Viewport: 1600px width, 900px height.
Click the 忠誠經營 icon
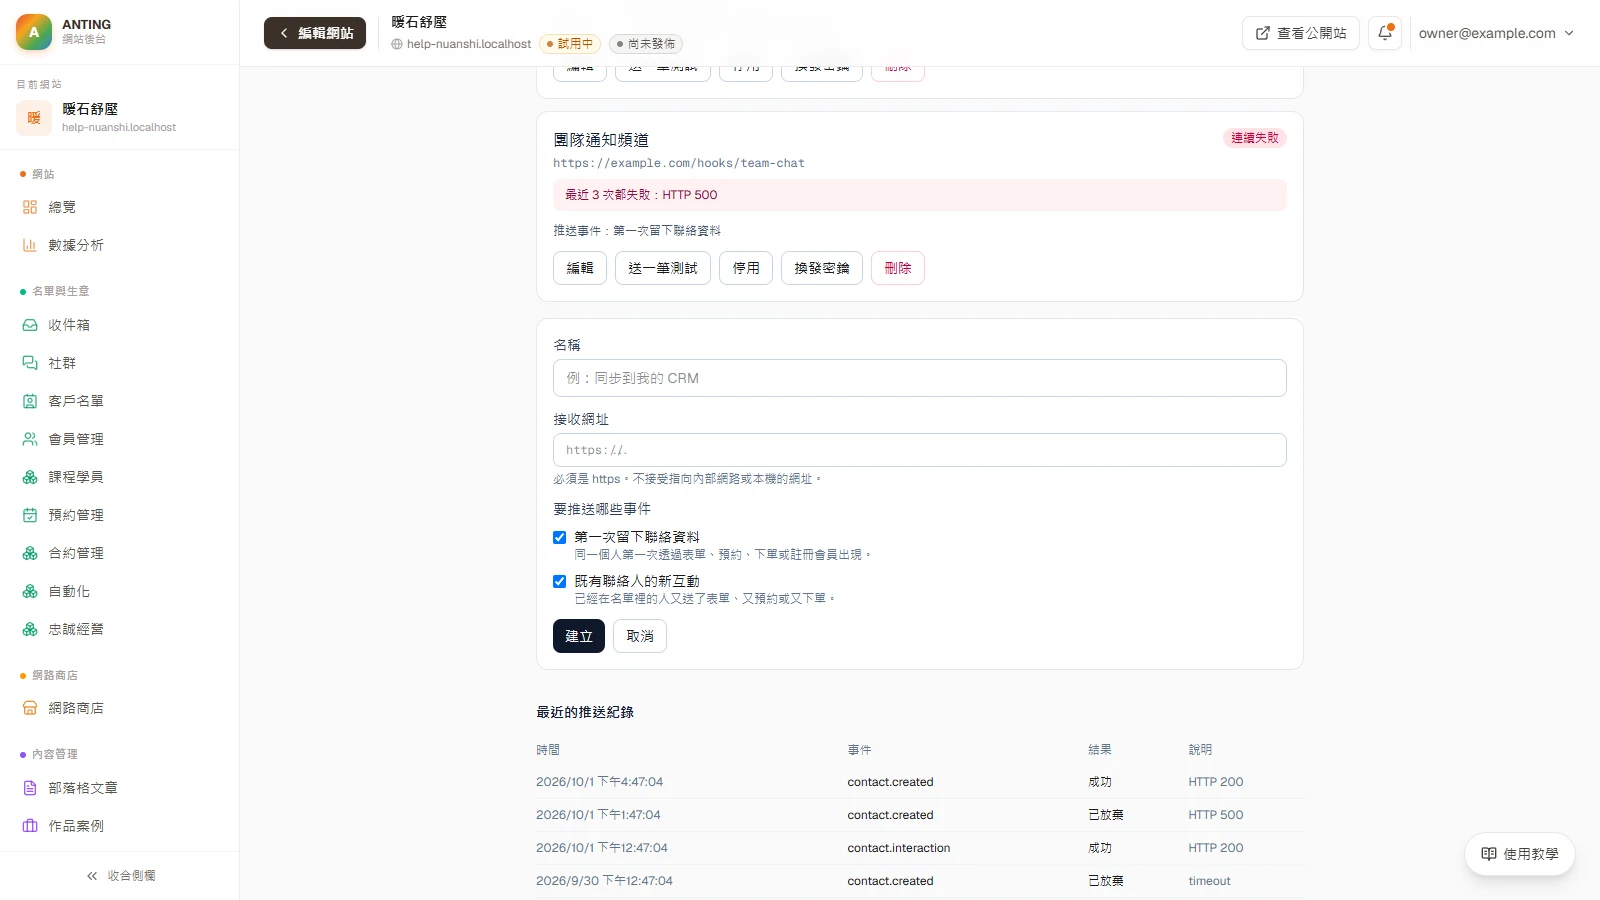[30, 629]
